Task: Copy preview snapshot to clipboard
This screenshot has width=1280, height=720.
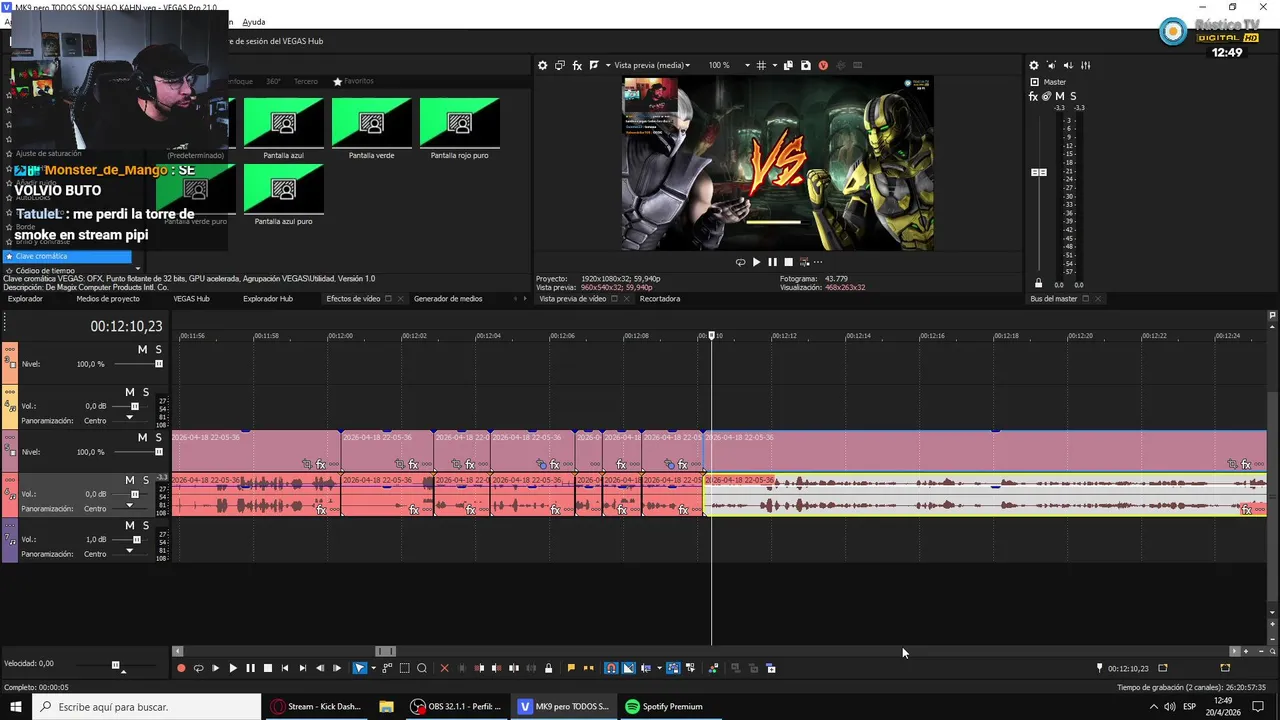Action: point(788,65)
